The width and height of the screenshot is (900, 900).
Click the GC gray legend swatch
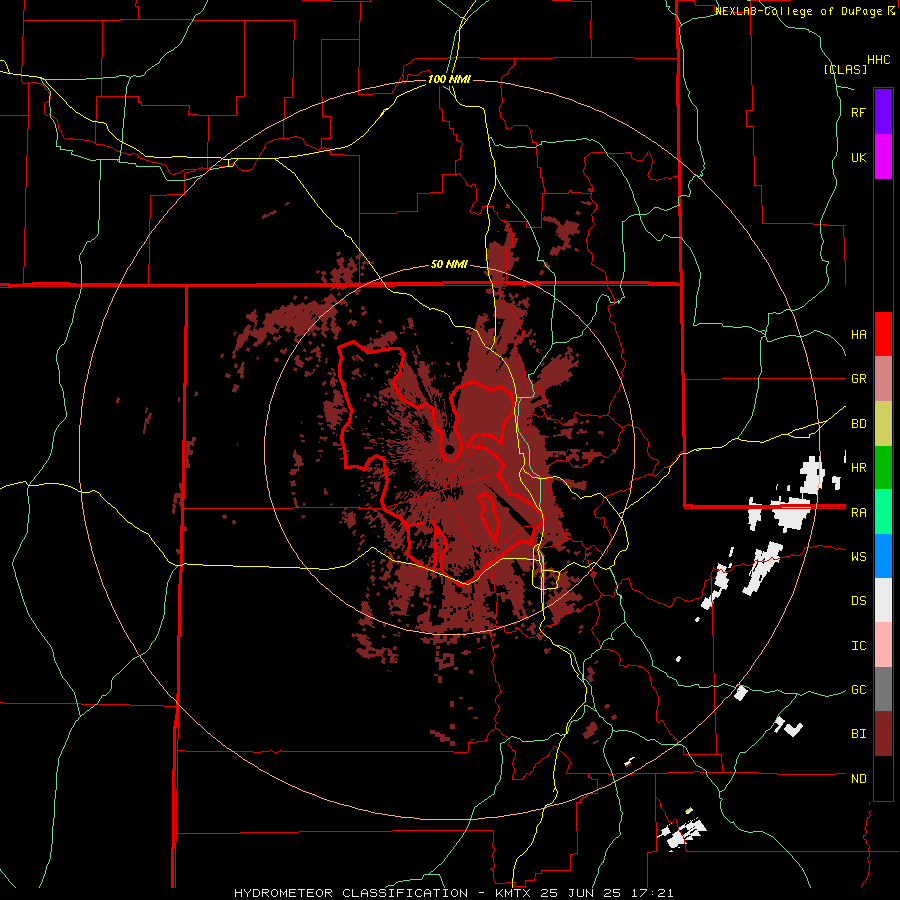(x=883, y=689)
